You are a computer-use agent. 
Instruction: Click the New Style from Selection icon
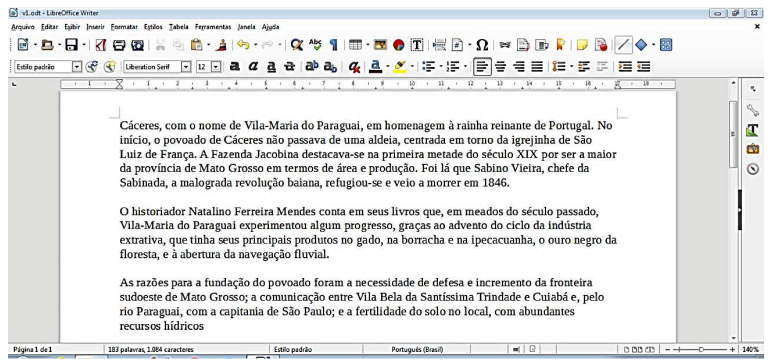click(x=110, y=67)
